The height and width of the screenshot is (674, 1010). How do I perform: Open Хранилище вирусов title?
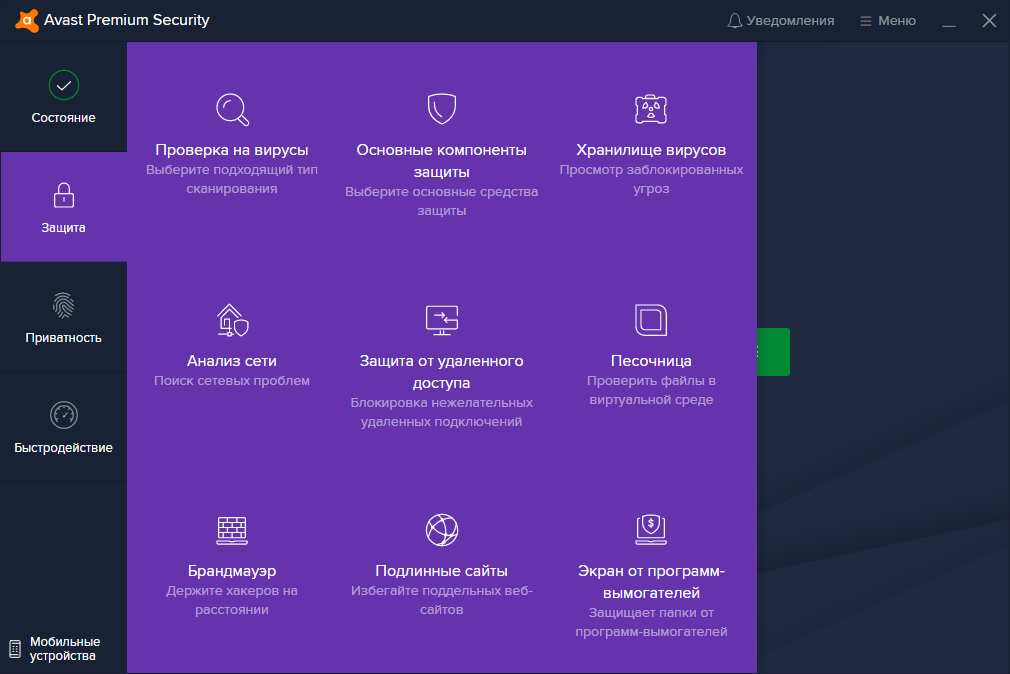(651, 150)
